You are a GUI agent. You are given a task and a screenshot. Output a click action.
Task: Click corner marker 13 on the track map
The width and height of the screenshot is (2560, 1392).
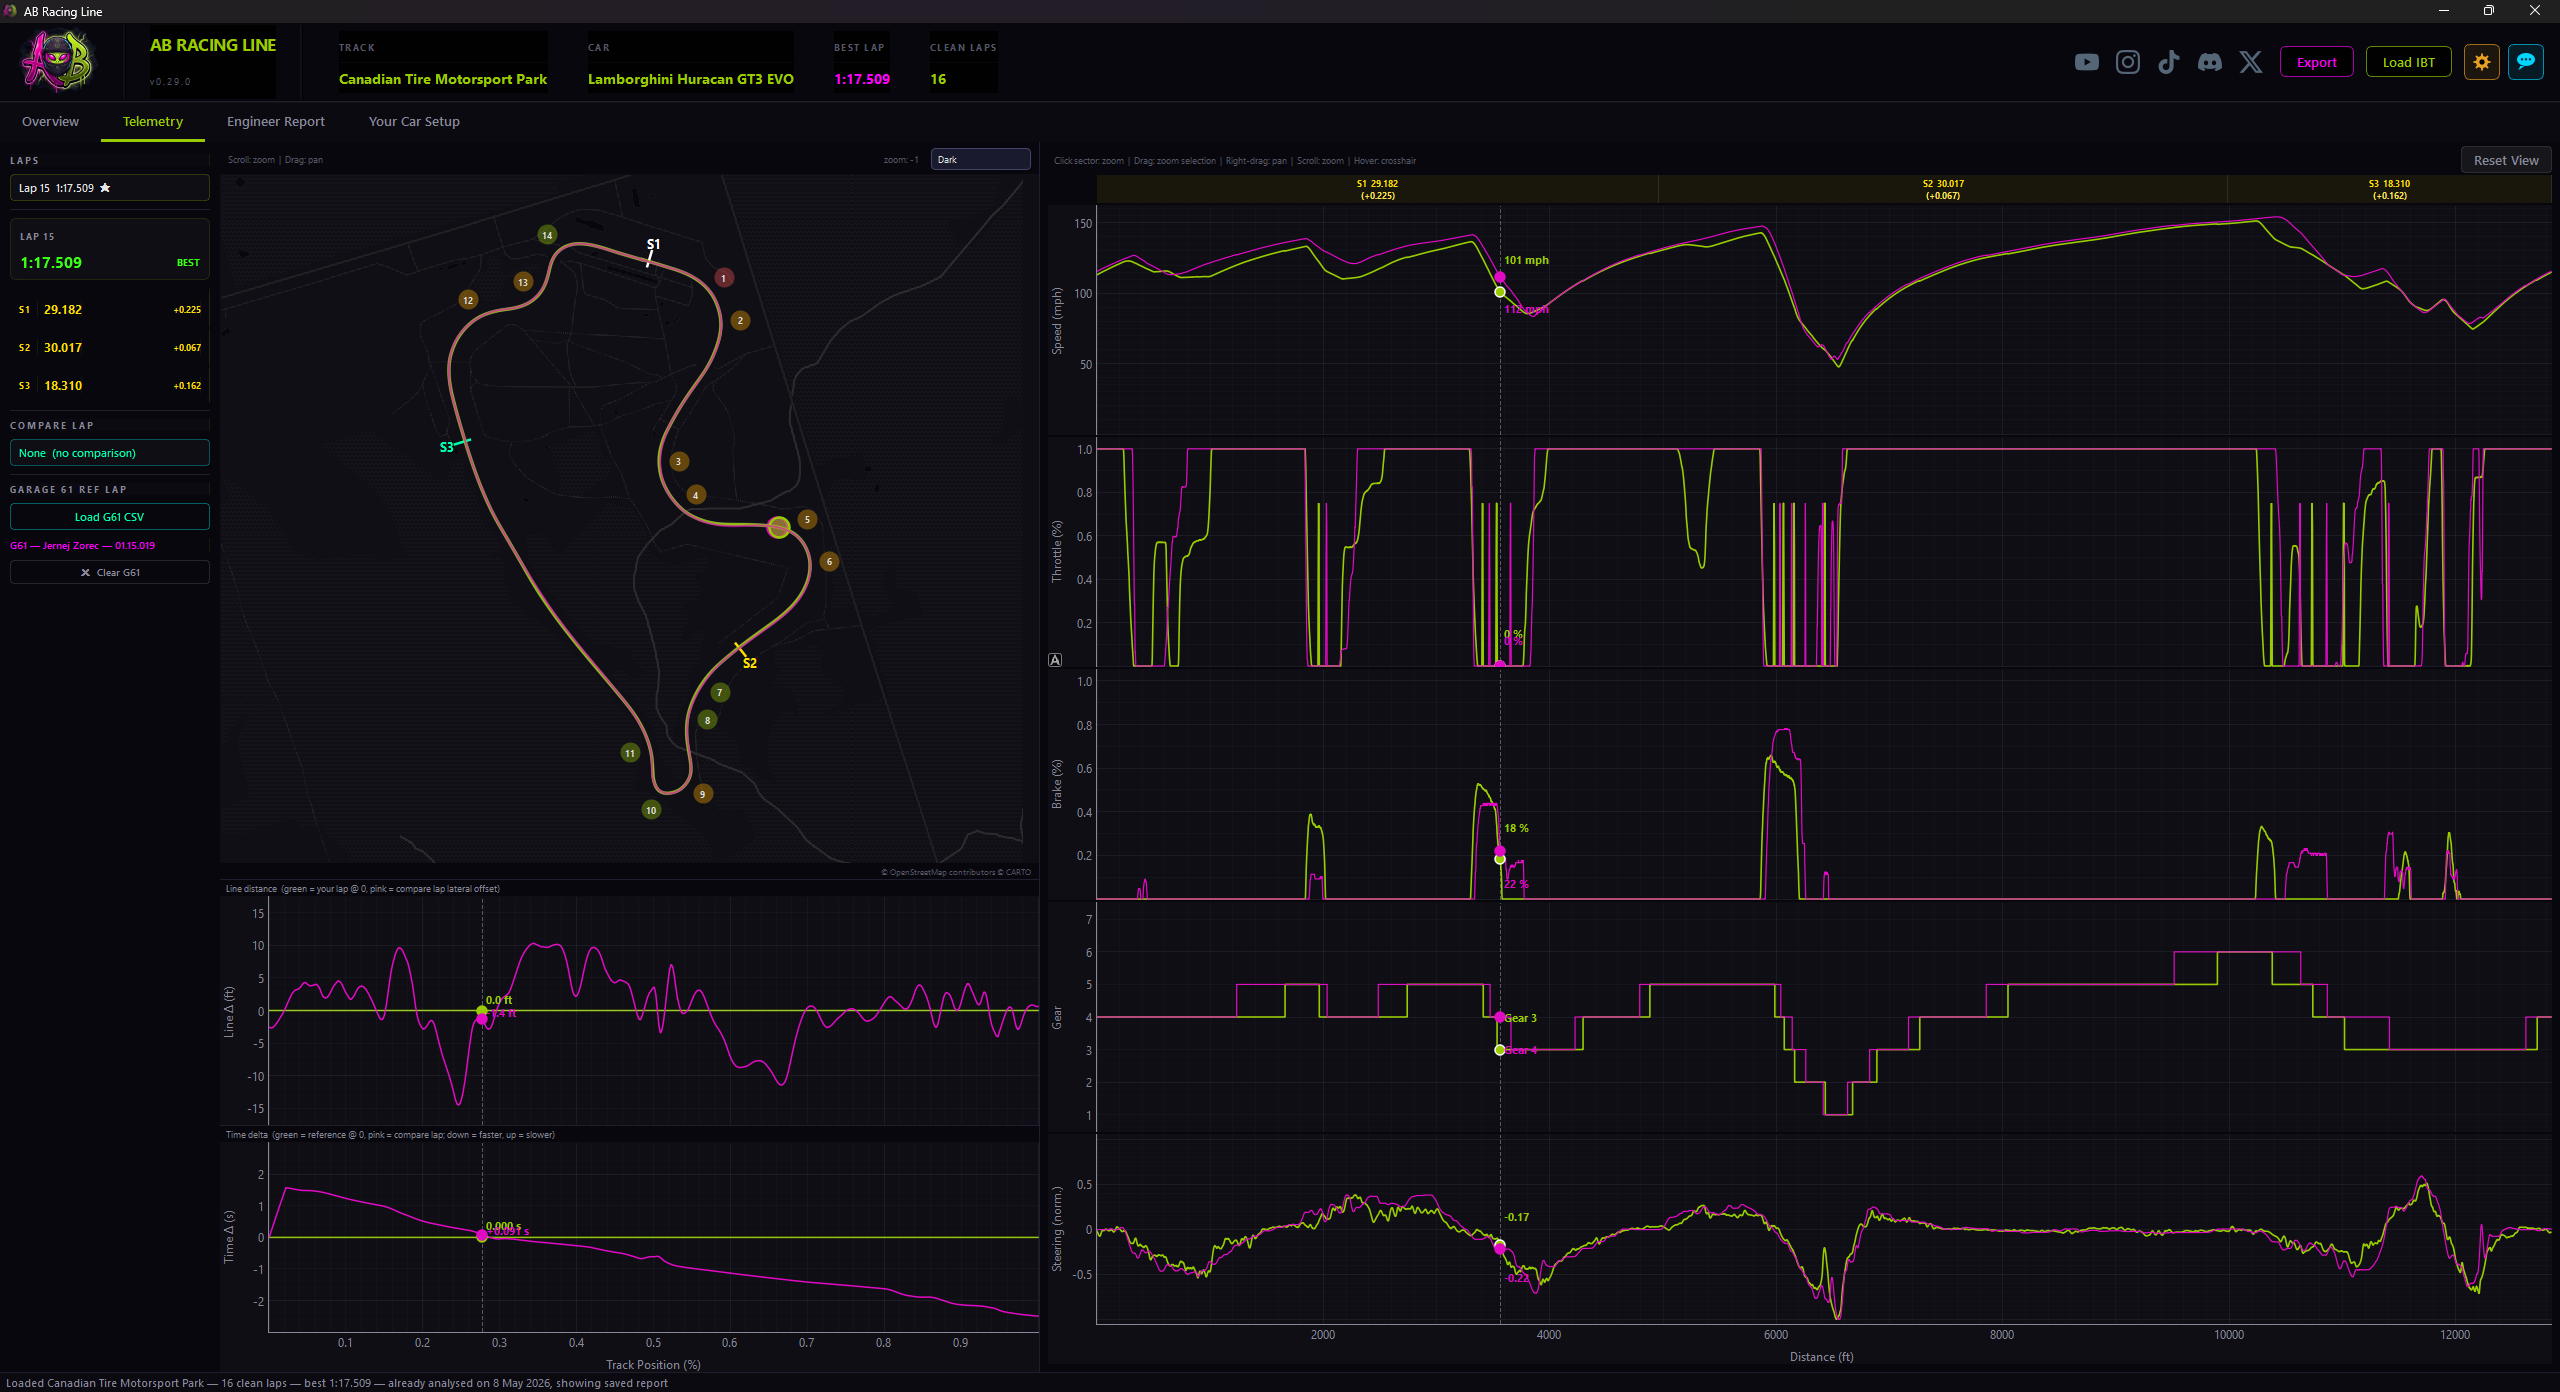click(x=523, y=282)
